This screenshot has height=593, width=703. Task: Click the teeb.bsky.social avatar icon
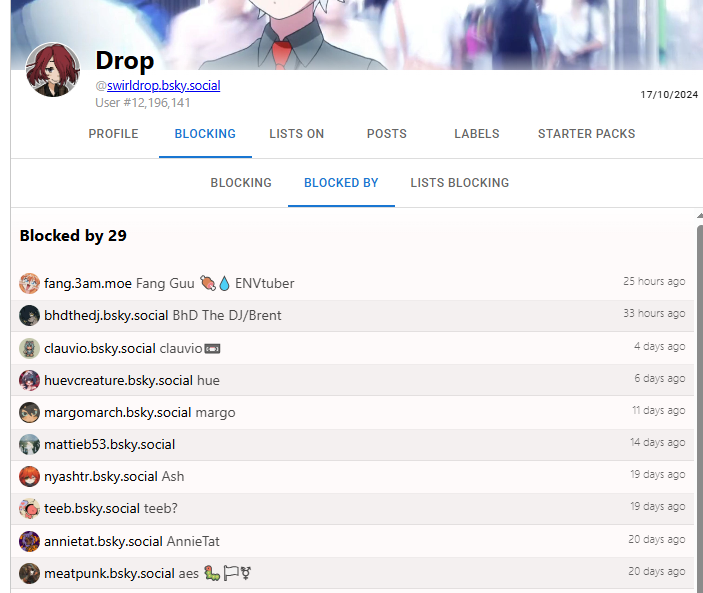tap(30, 508)
